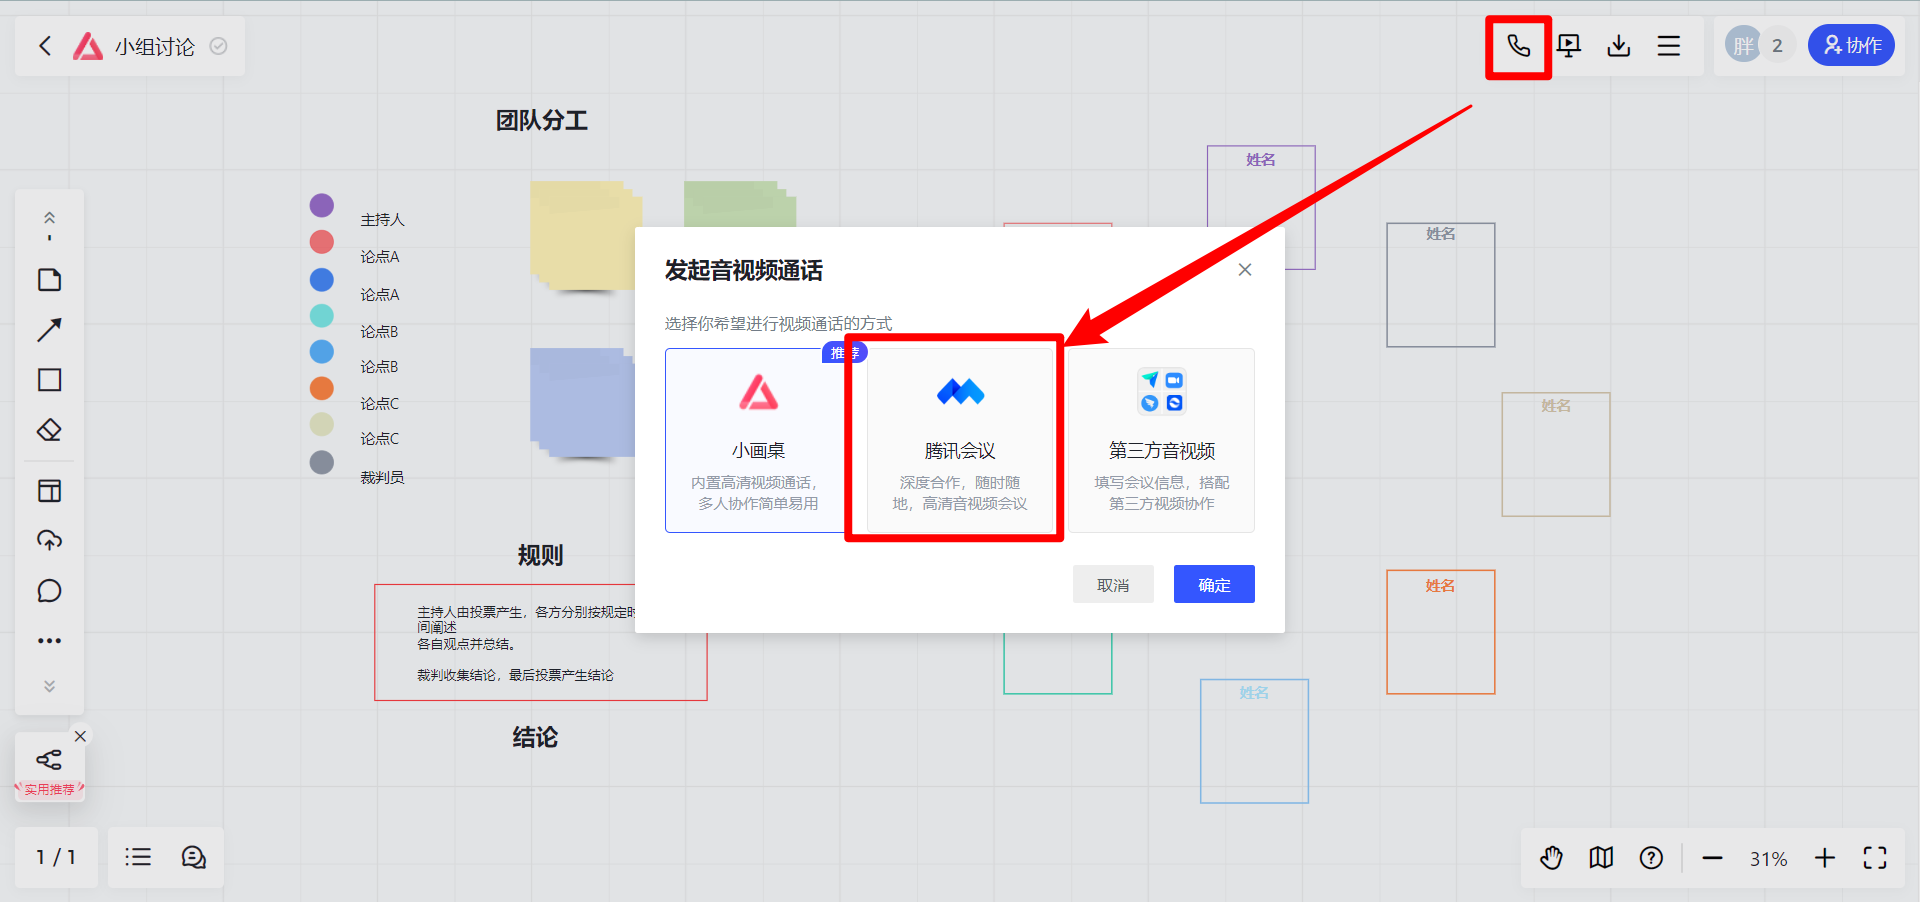Screen dimensions: 1920x902
Task: Click the 确定 button
Action: pos(1214,585)
